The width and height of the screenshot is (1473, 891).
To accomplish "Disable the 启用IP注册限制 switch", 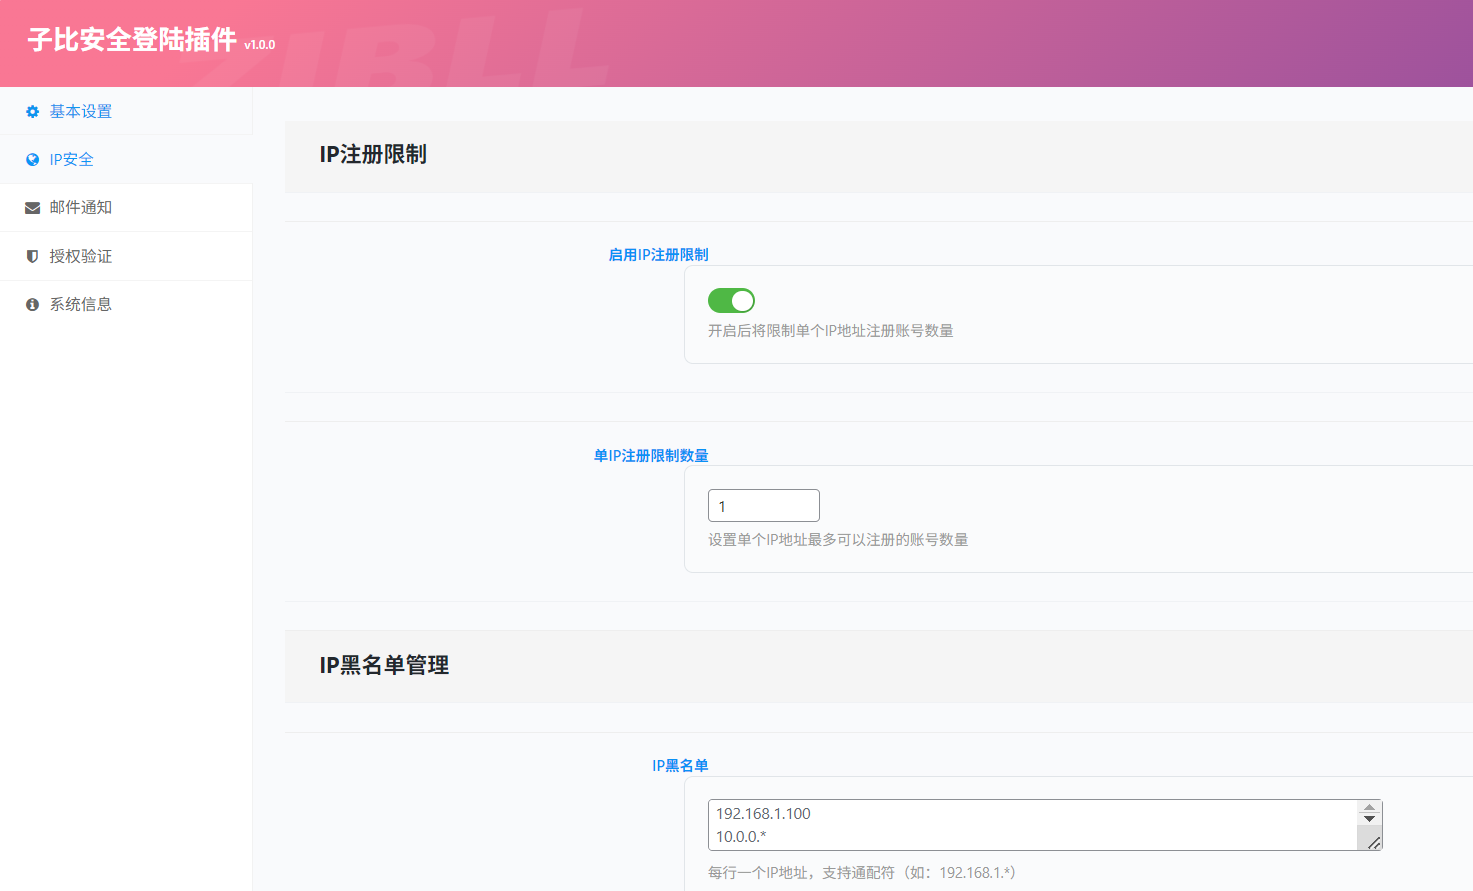I will 731,300.
